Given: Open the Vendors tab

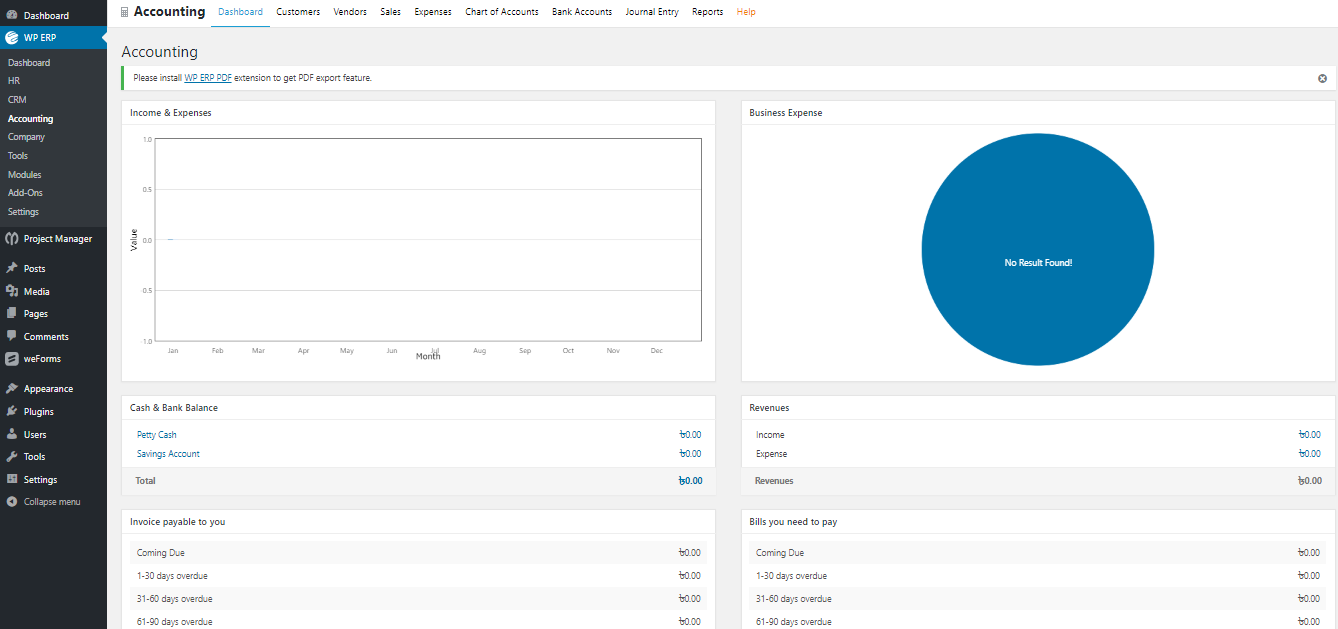Looking at the screenshot, I should click(350, 12).
